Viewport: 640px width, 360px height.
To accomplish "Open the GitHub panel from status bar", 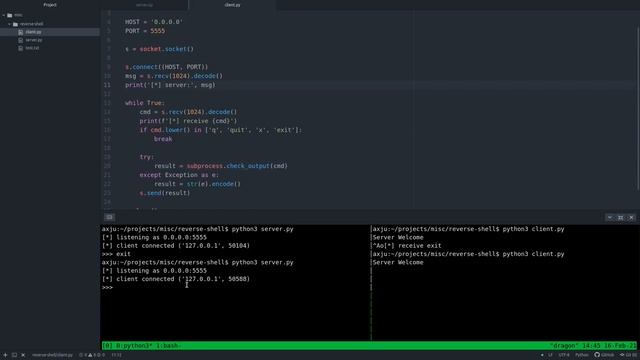I will click(x=604, y=355).
